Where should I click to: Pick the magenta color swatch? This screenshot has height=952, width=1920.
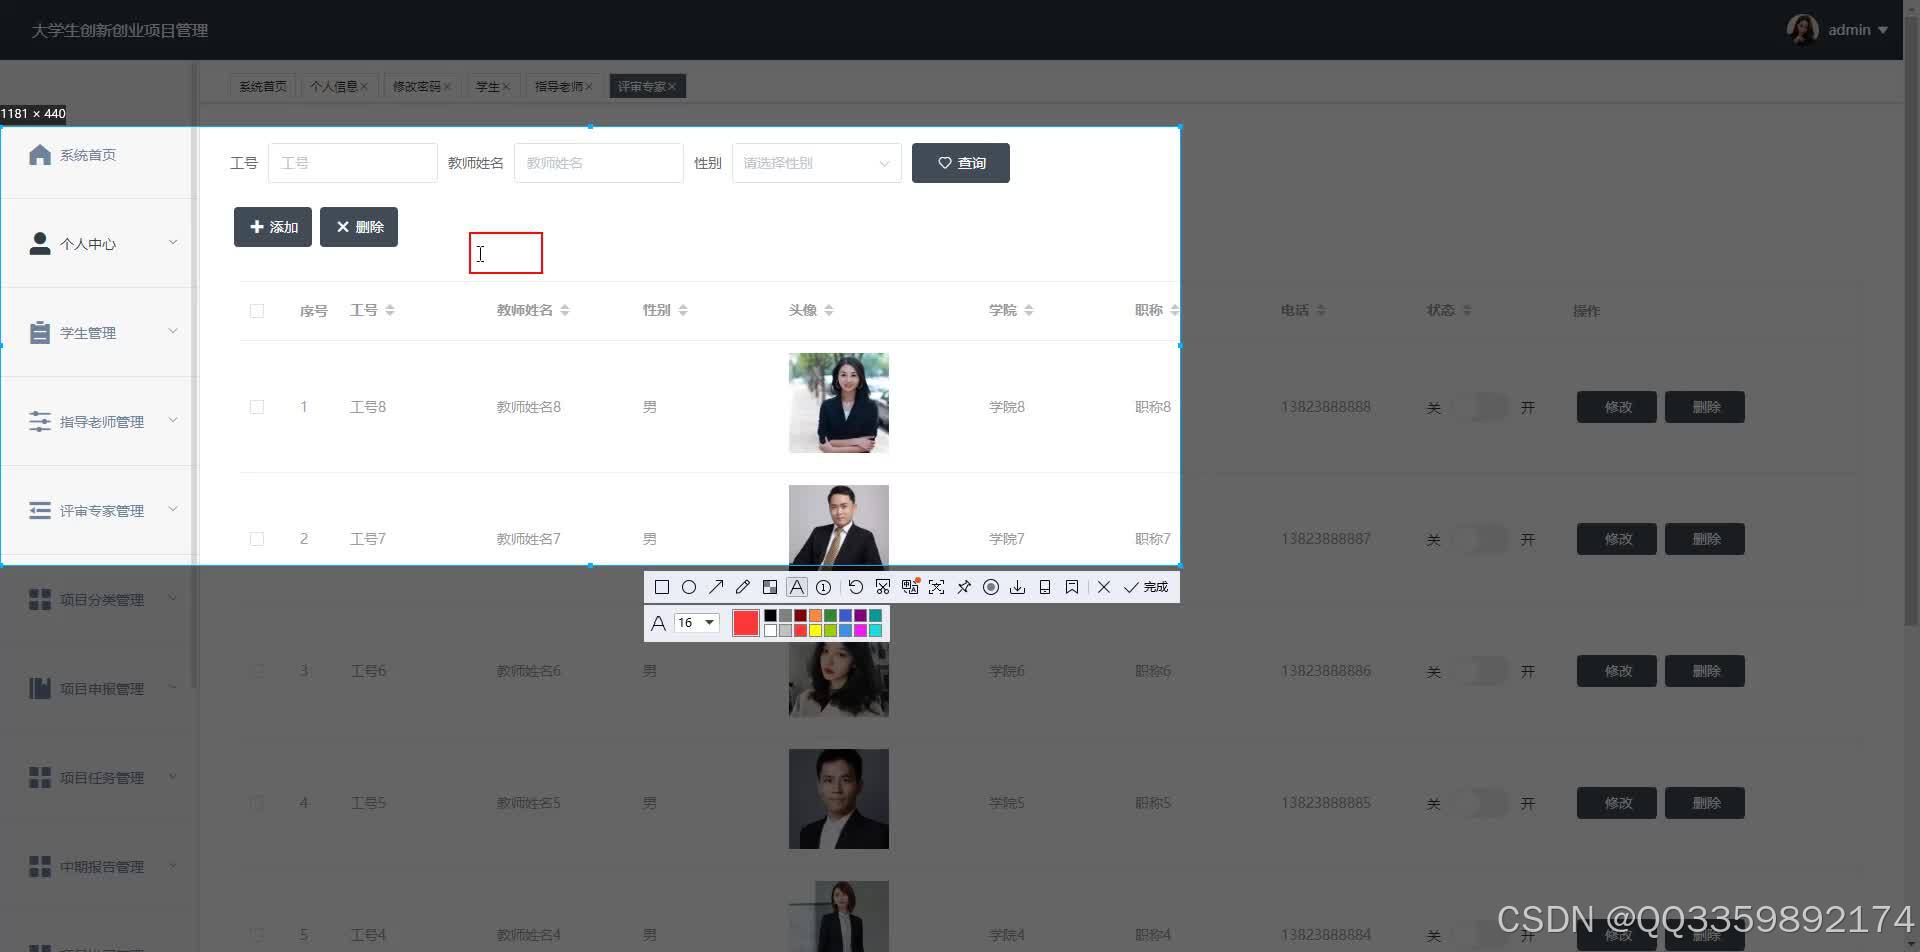click(860, 630)
